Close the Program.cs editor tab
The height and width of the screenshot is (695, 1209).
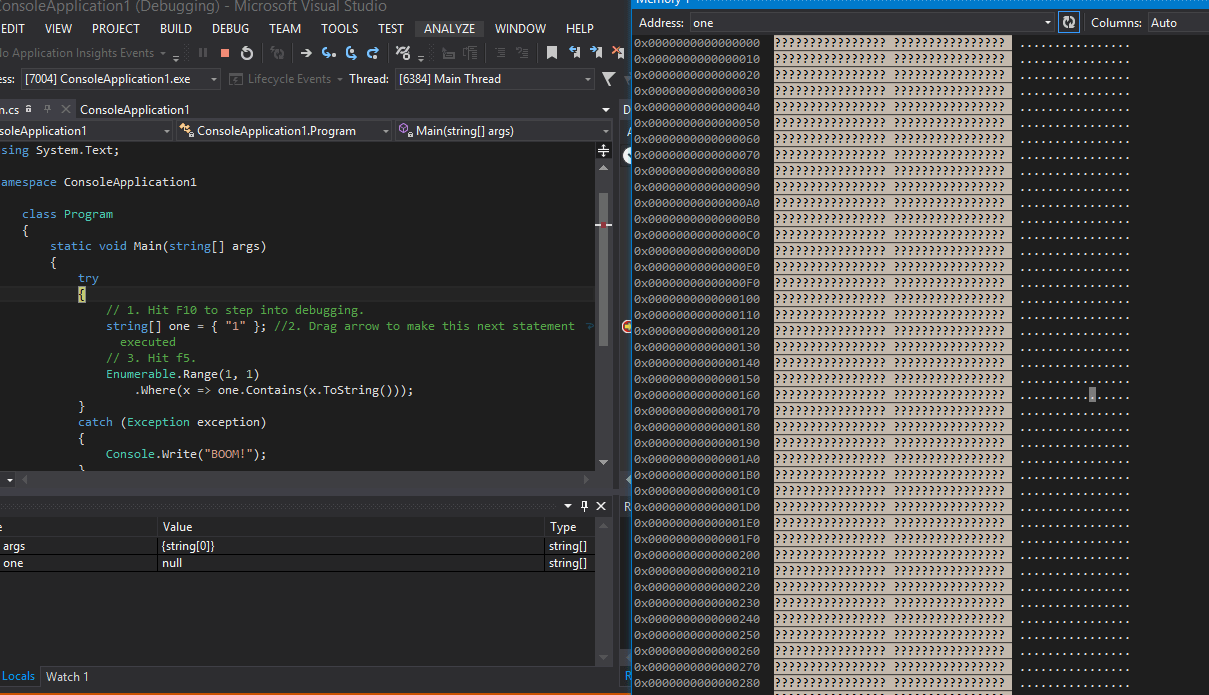pos(65,109)
